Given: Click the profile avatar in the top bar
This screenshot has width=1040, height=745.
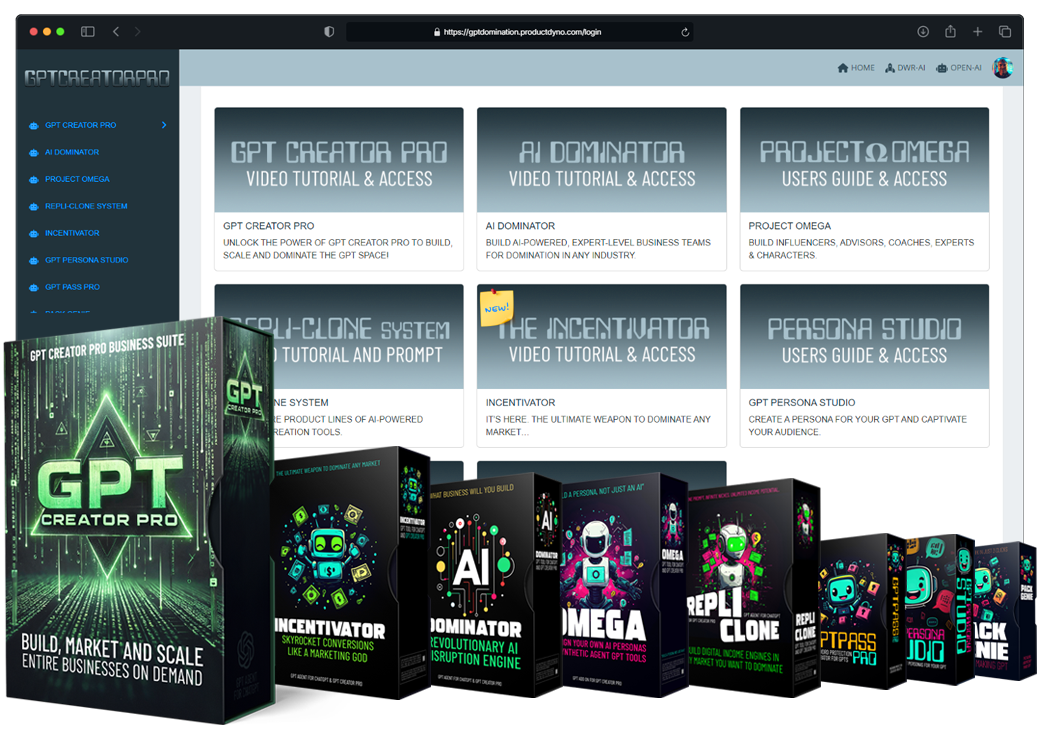Looking at the screenshot, I should point(1002,67).
